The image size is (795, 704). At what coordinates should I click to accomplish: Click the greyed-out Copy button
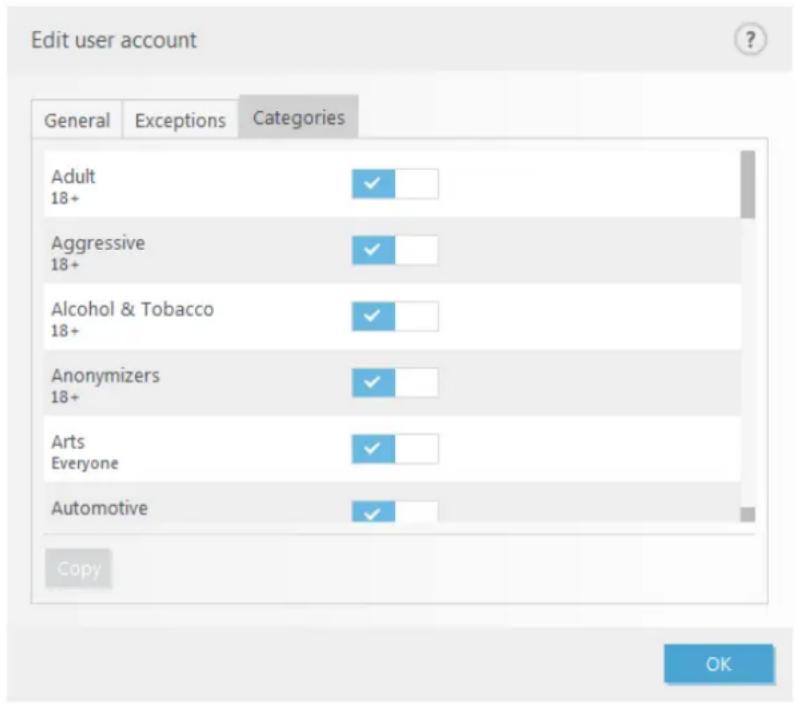pos(78,569)
